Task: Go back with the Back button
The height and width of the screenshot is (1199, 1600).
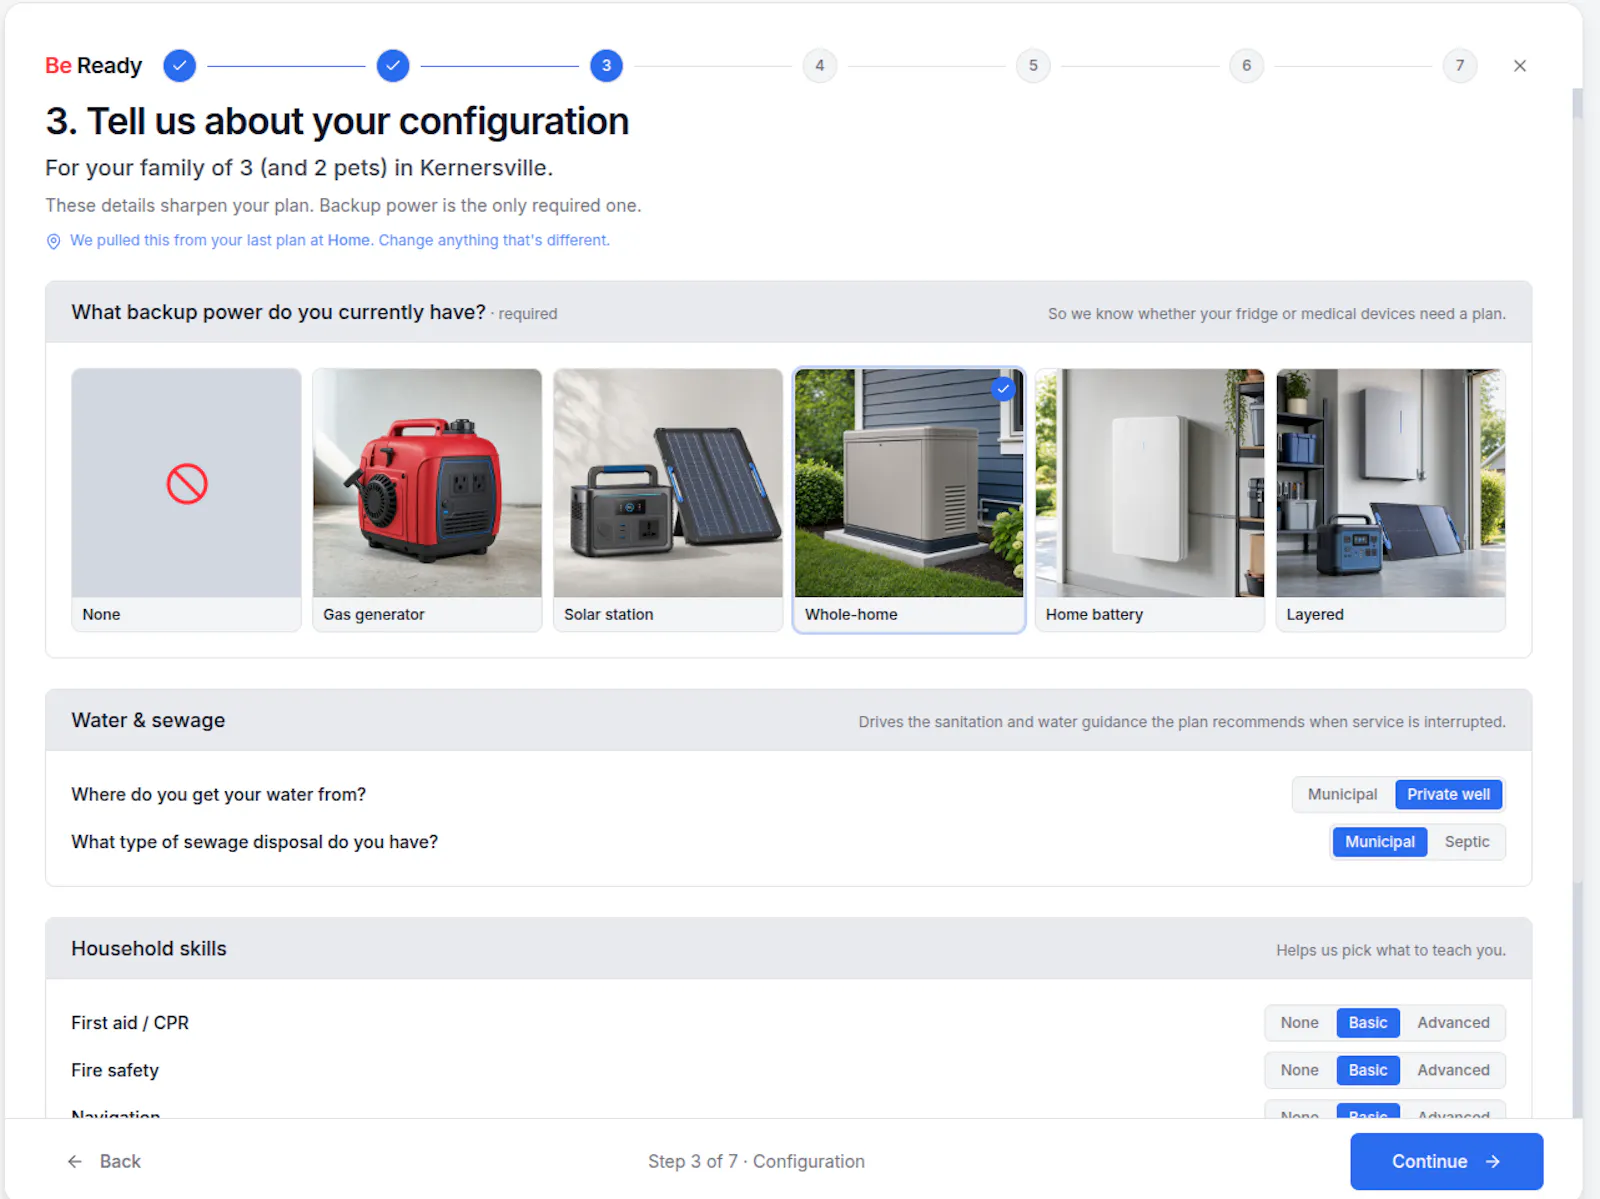Action: pyautogui.click(x=104, y=1161)
